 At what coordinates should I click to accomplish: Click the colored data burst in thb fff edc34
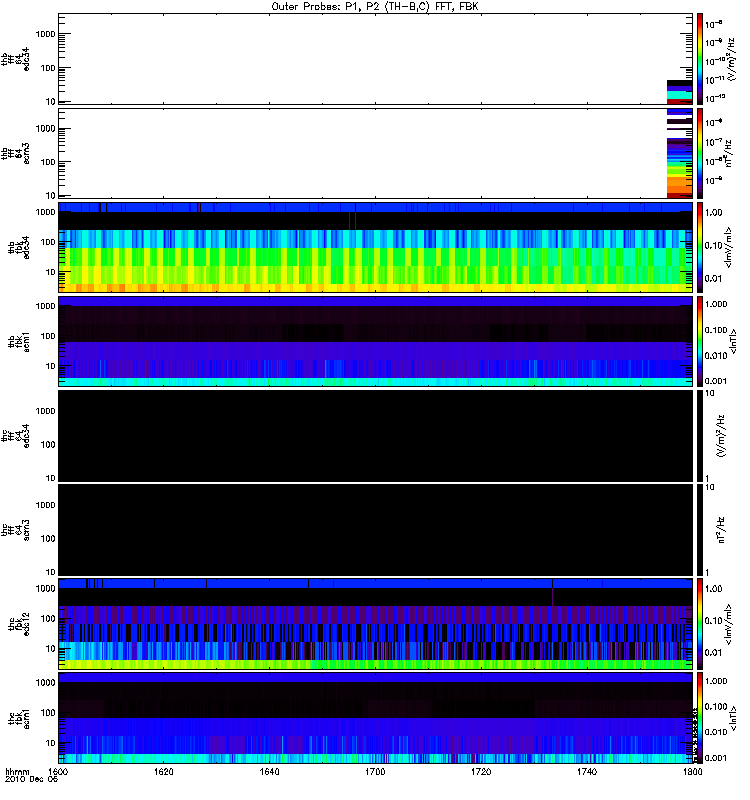click(680, 92)
